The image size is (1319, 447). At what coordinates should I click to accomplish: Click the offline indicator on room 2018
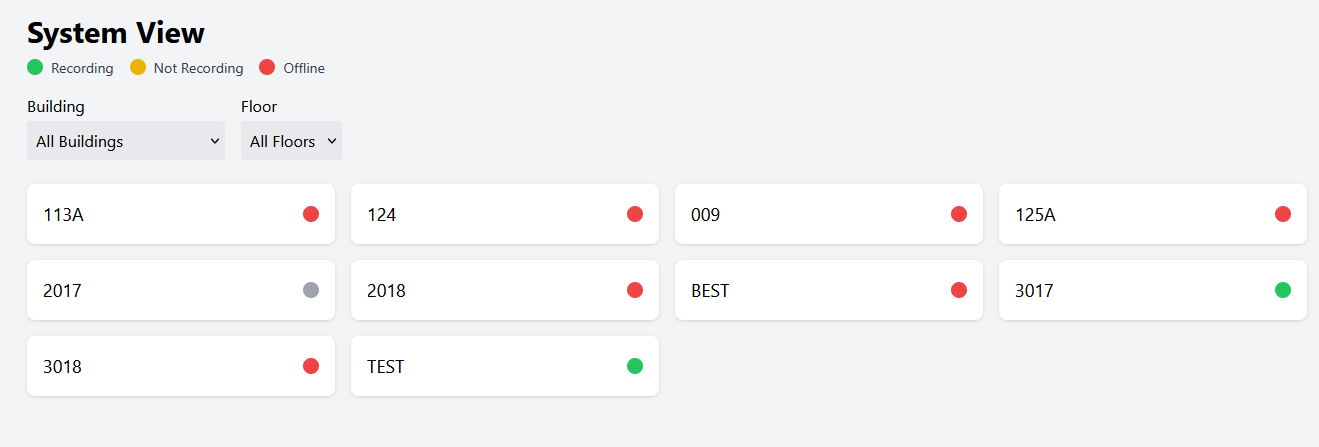click(x=635, y=290)
